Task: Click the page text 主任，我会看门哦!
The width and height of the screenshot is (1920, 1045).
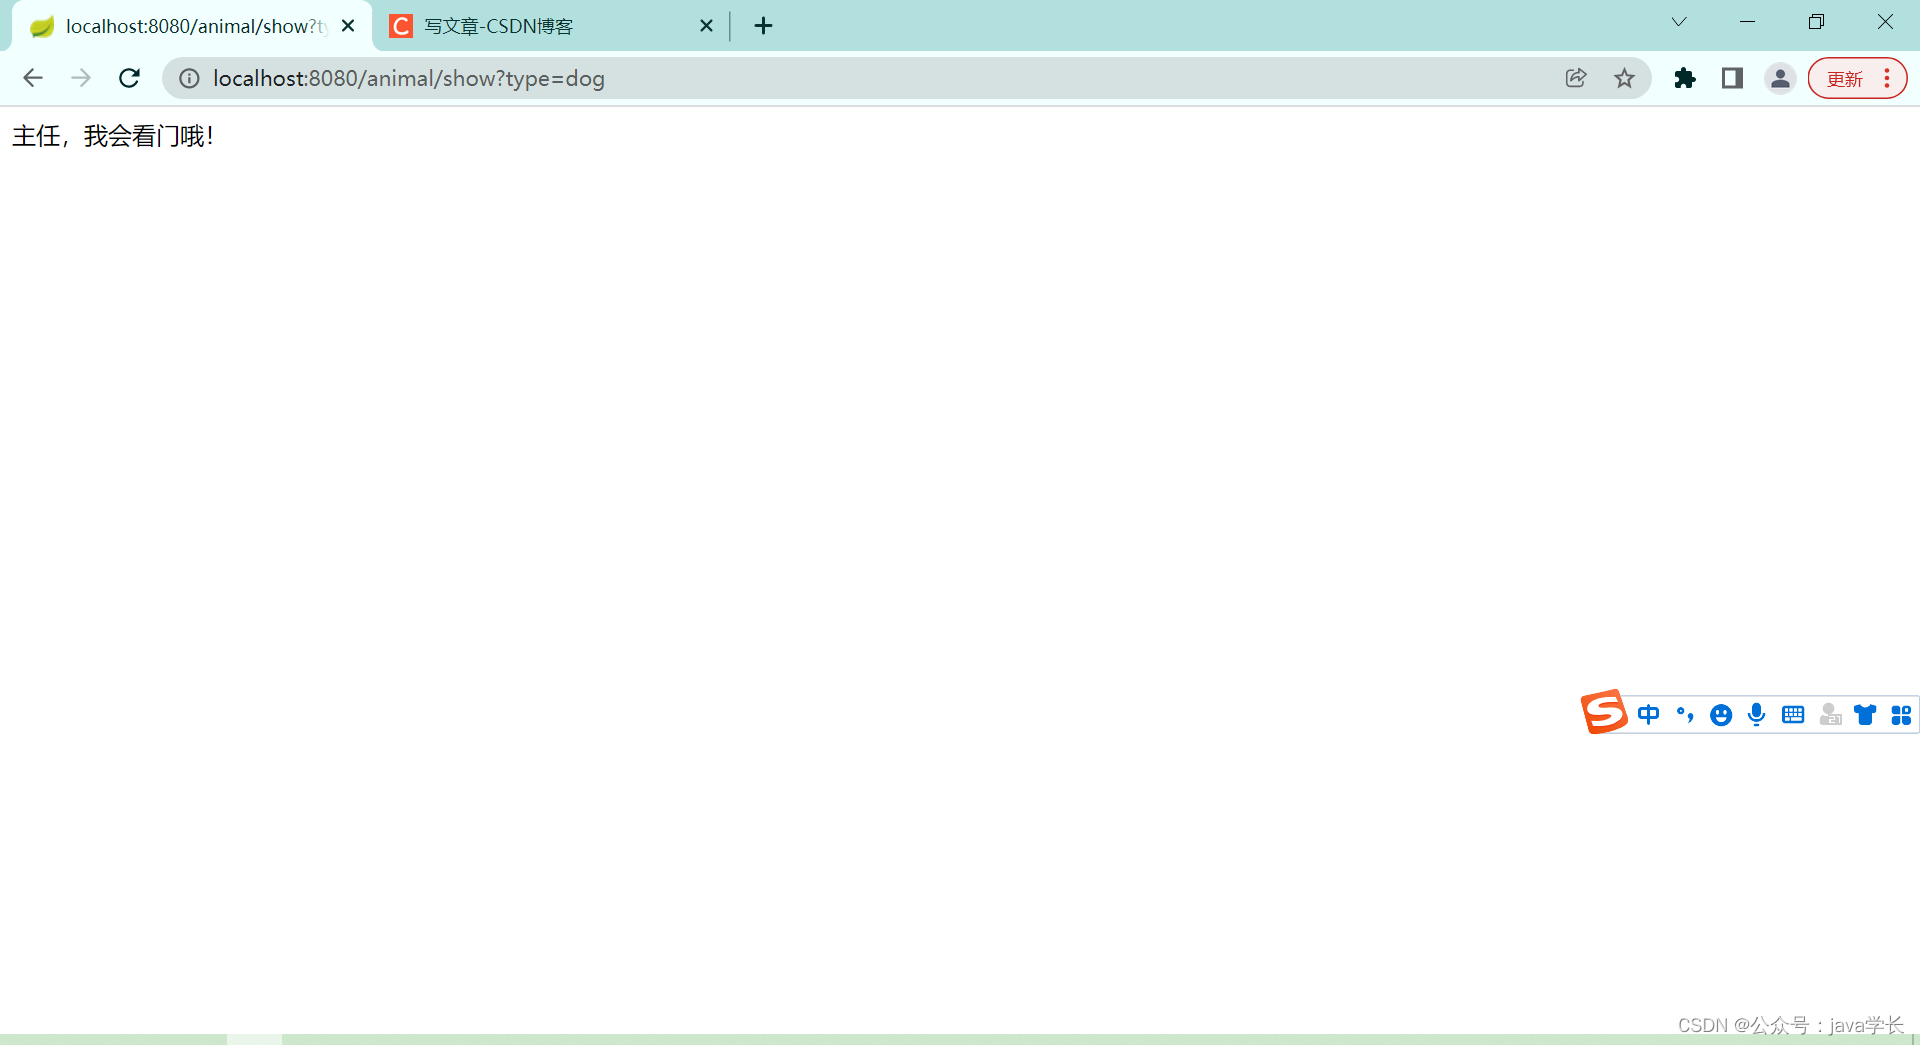Action: [113, 136]
